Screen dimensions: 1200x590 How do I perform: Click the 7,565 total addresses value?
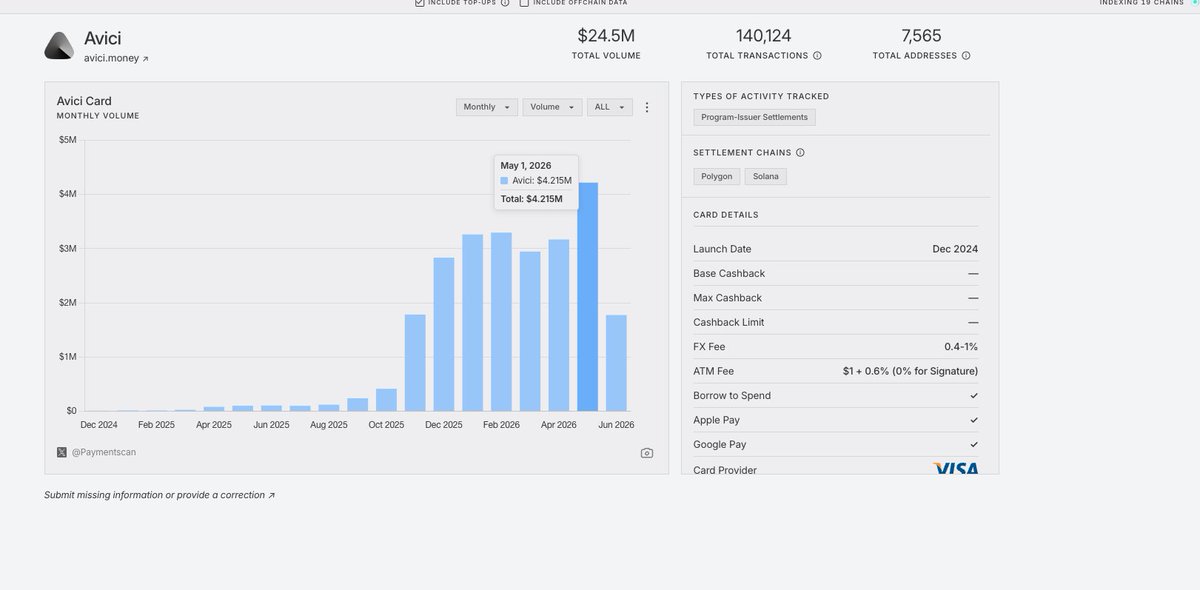(921, 36)
